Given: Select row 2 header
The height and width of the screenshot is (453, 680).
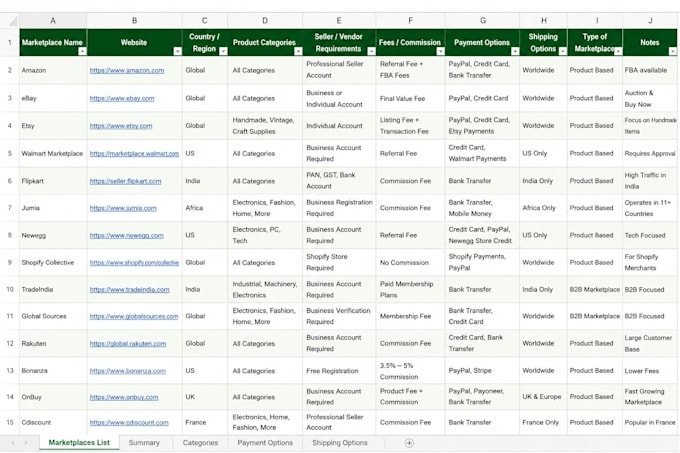Looking at the screenshot, I should 10,70.
